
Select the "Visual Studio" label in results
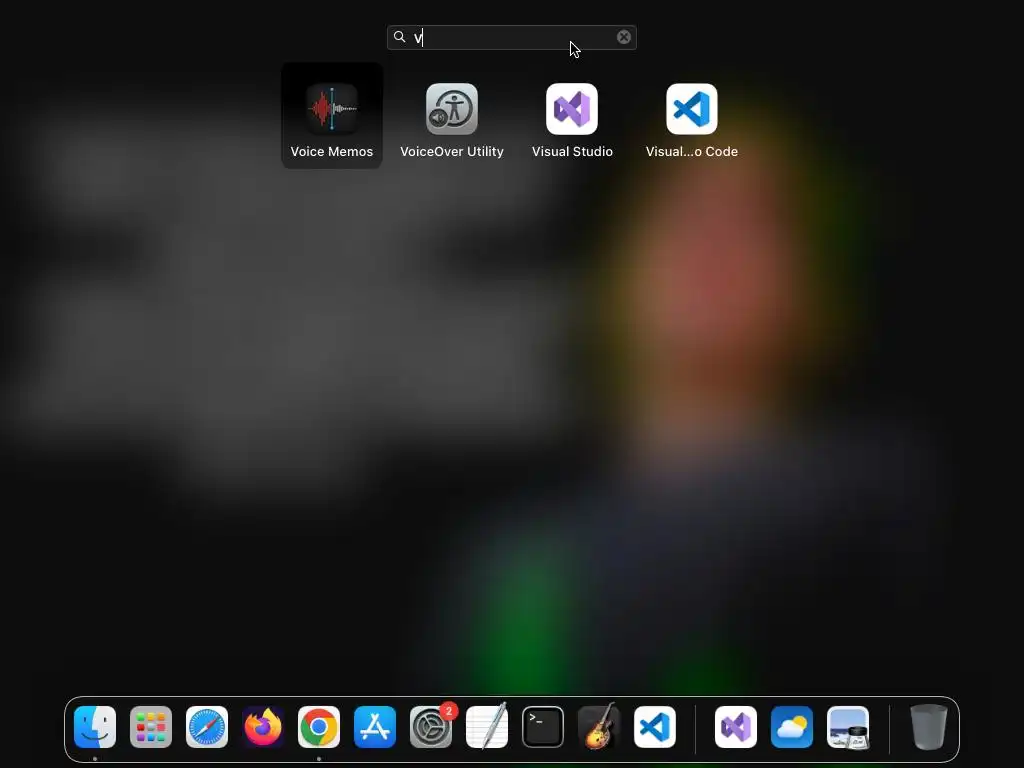pos(572,152)
